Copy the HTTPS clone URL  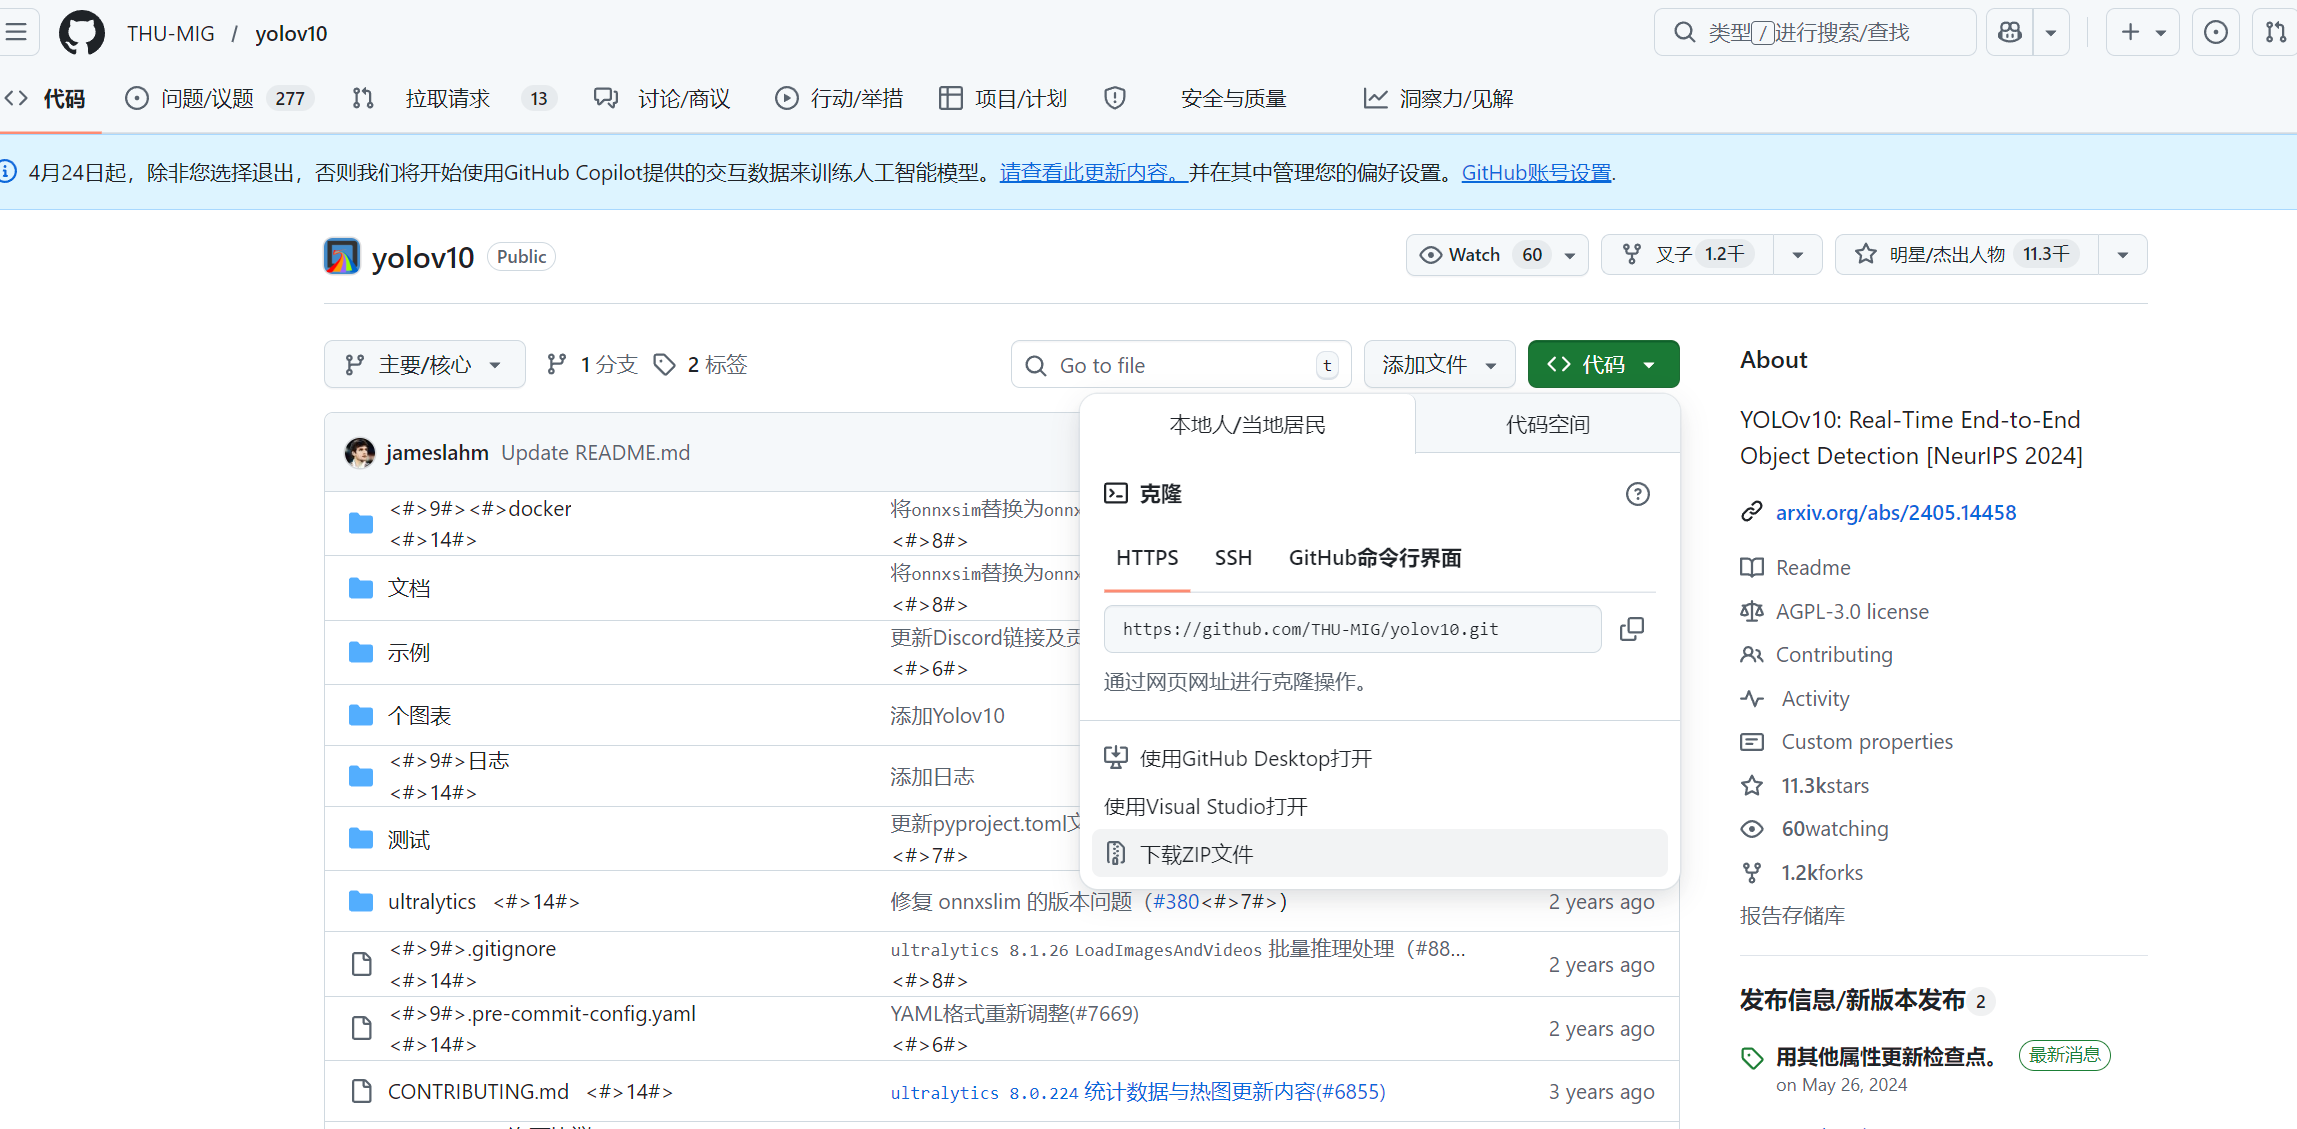[x=1631, y=629]
